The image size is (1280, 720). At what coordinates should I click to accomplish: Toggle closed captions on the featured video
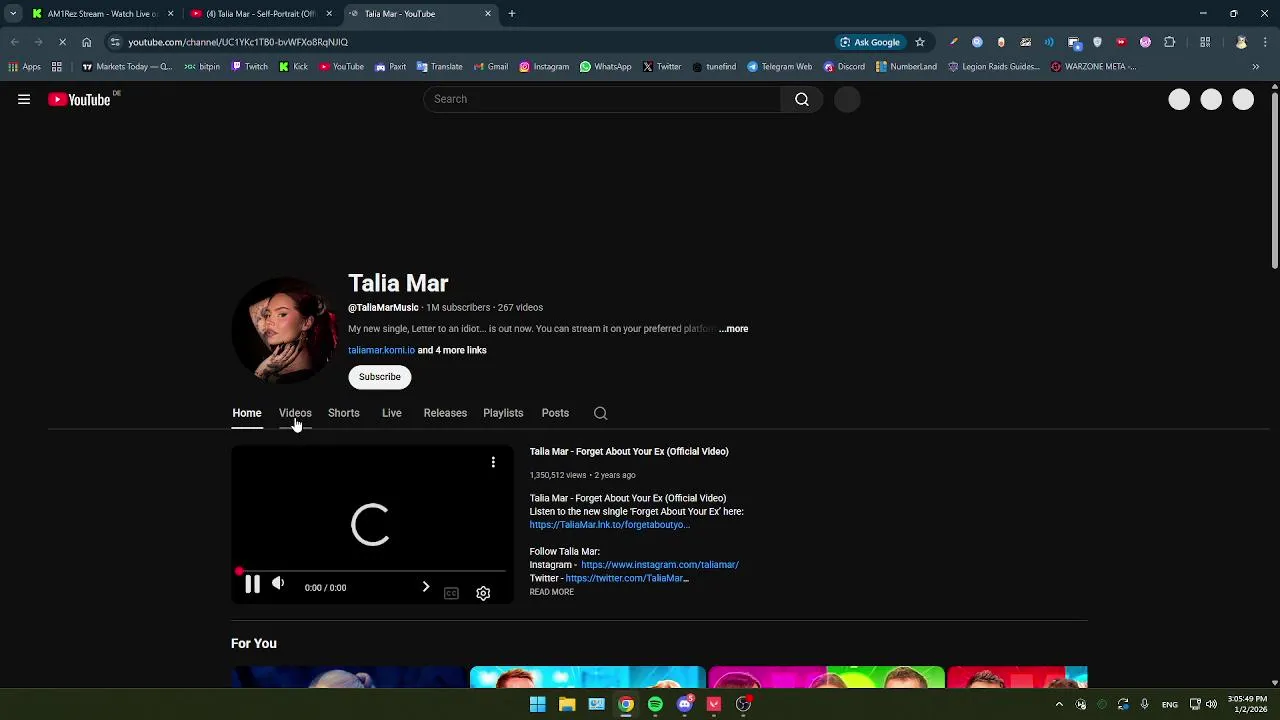pos(451,593)
